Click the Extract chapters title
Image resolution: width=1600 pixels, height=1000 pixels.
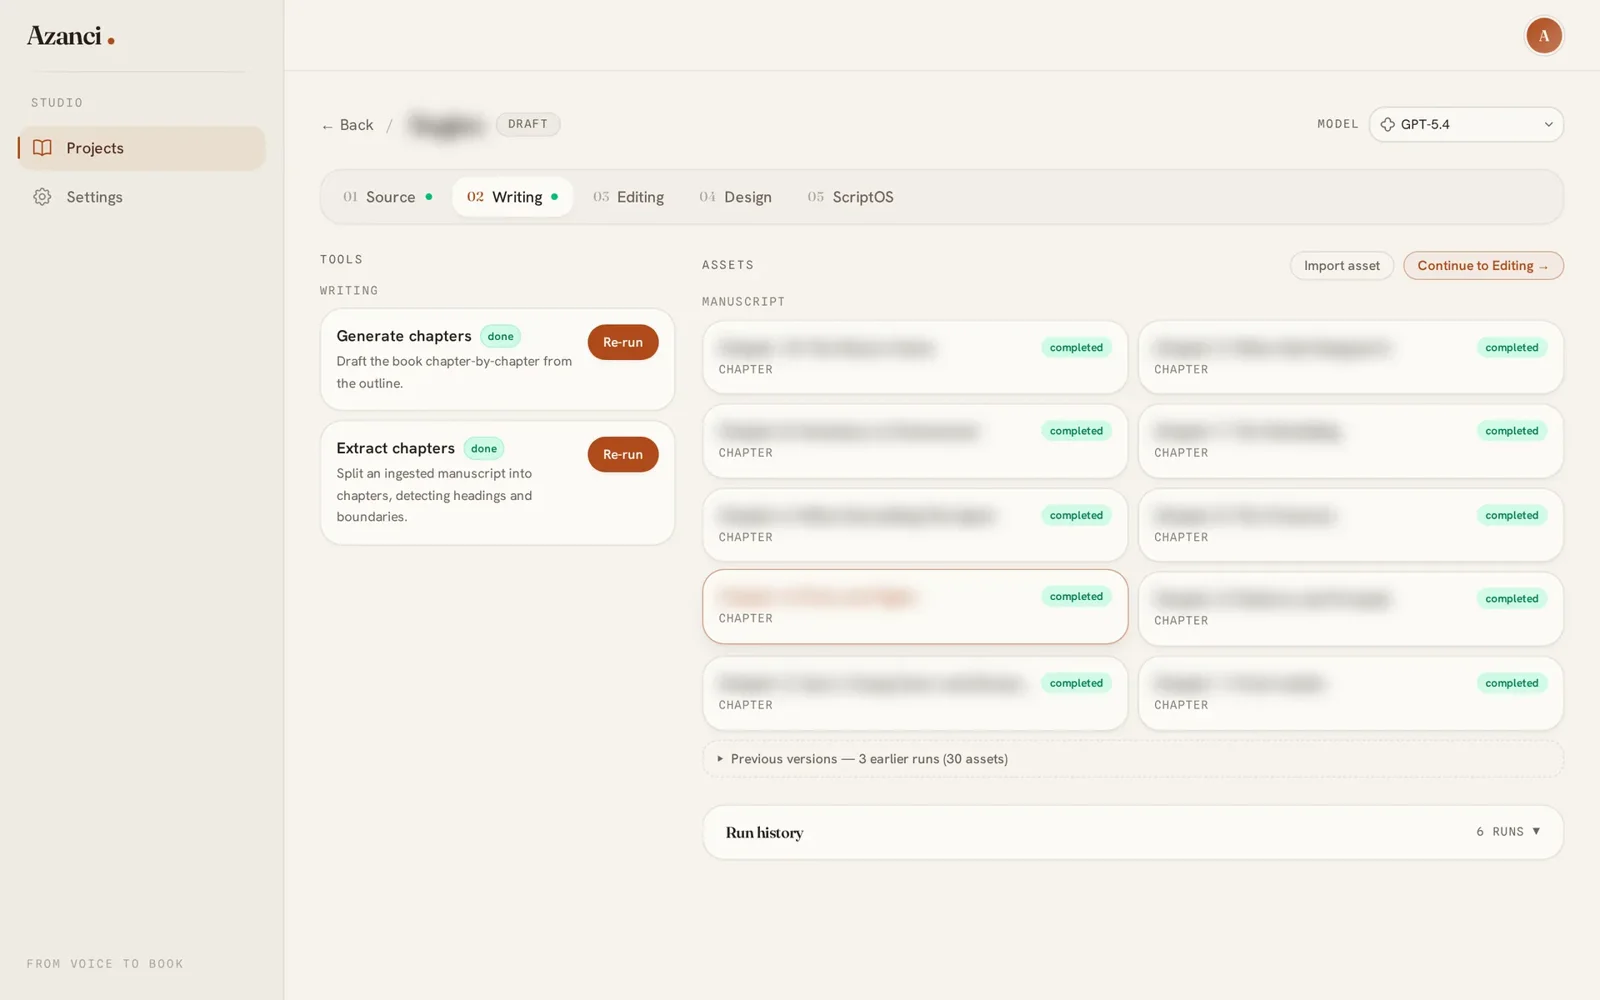point(396,448)
